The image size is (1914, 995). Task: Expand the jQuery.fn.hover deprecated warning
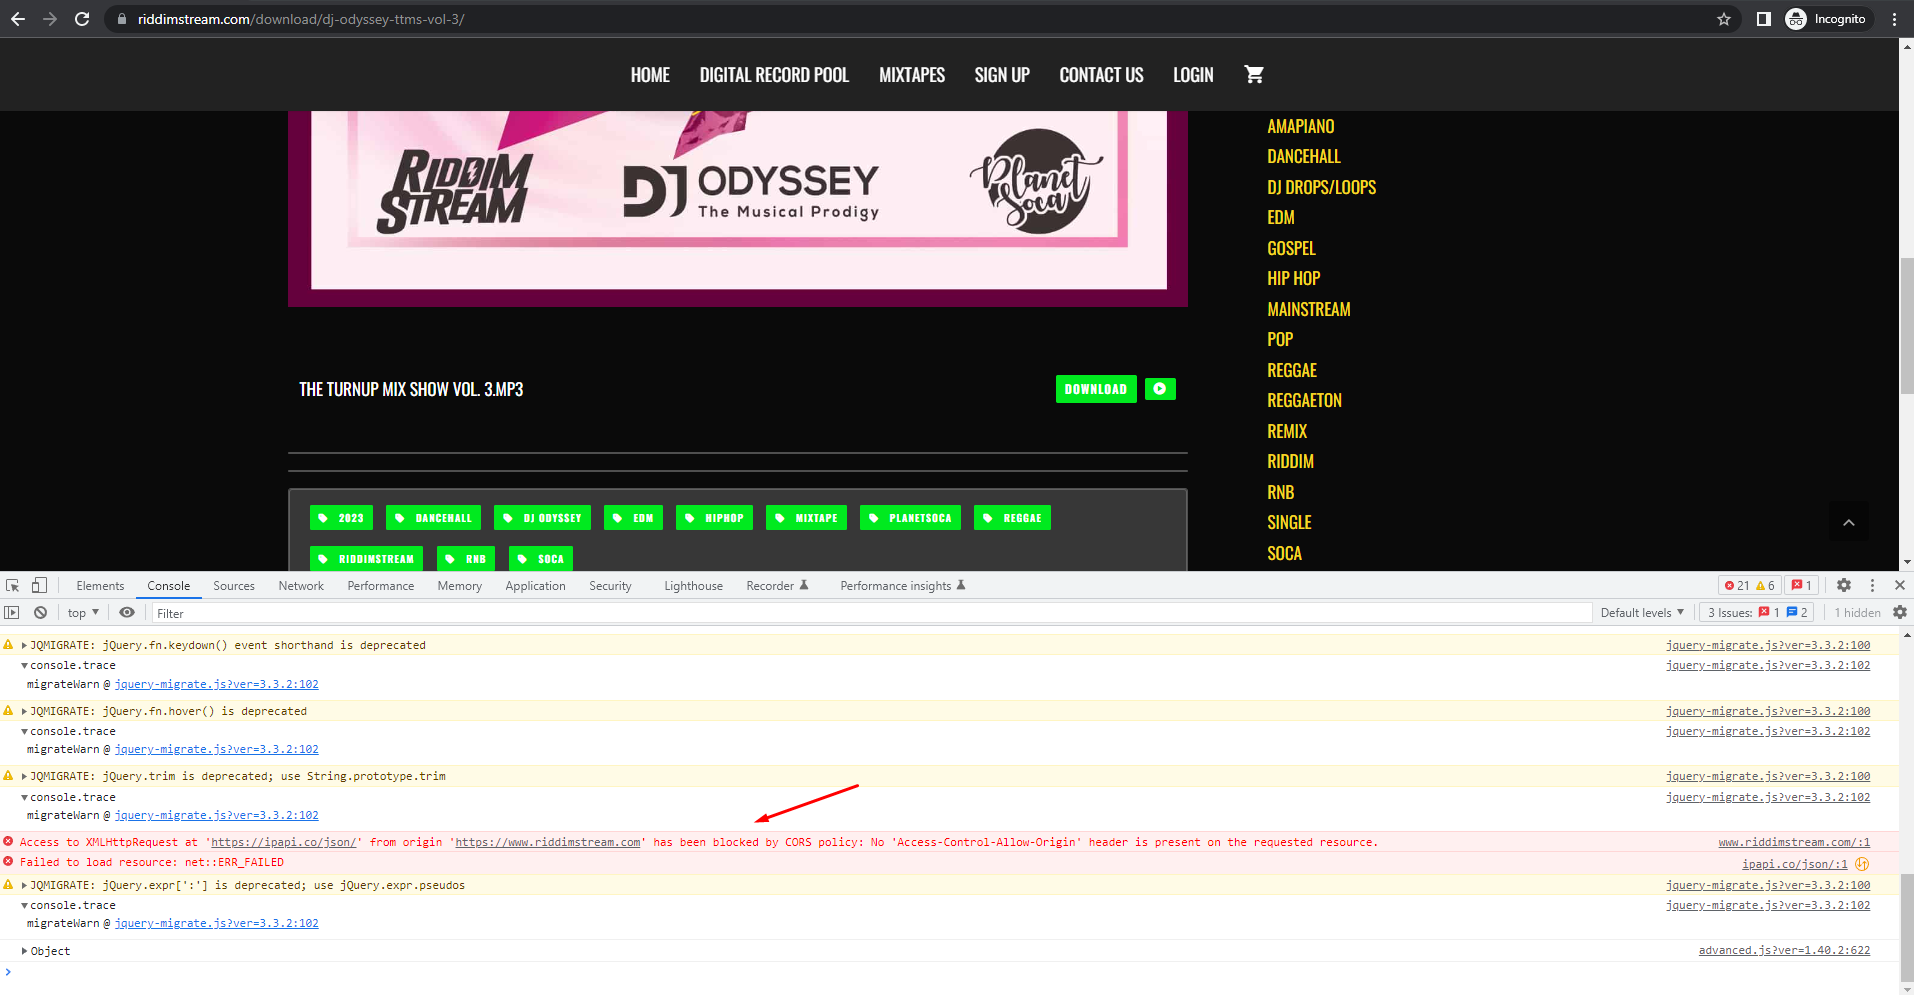tap(24, 712)
